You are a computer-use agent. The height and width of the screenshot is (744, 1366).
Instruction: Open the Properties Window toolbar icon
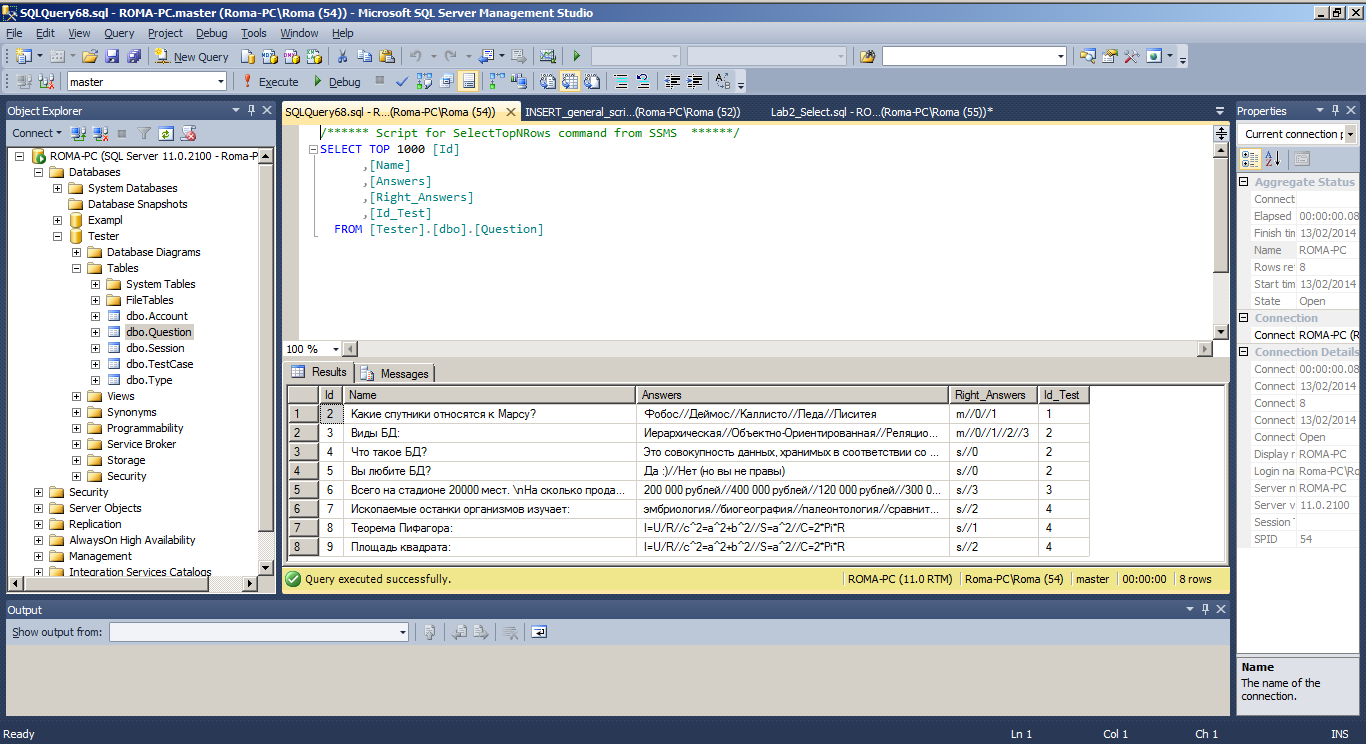(1110, 57)
